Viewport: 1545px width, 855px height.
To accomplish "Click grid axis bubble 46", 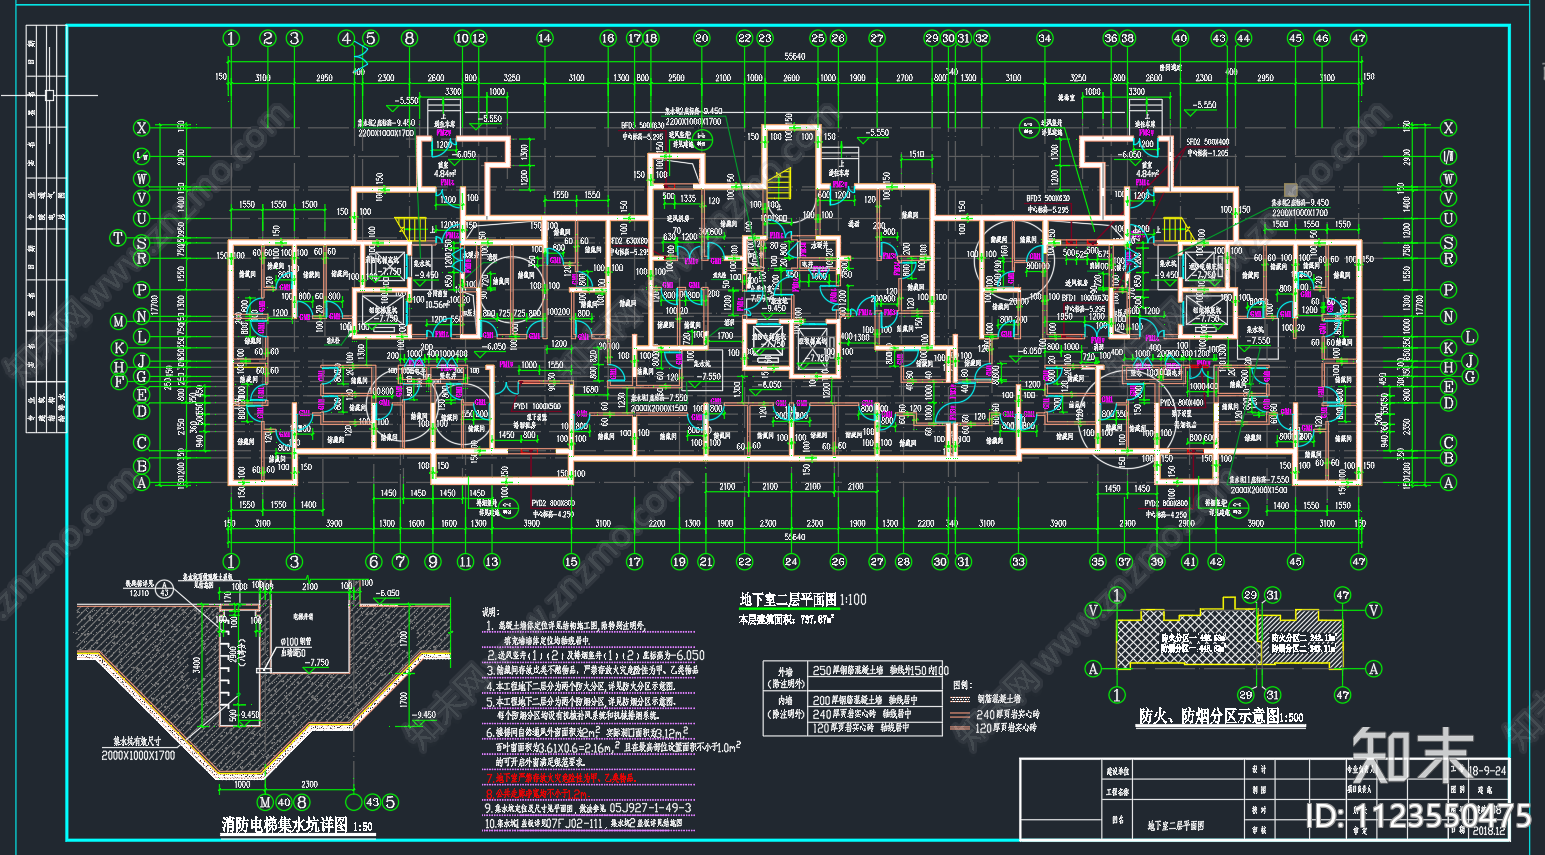I will pos(1322,38).
